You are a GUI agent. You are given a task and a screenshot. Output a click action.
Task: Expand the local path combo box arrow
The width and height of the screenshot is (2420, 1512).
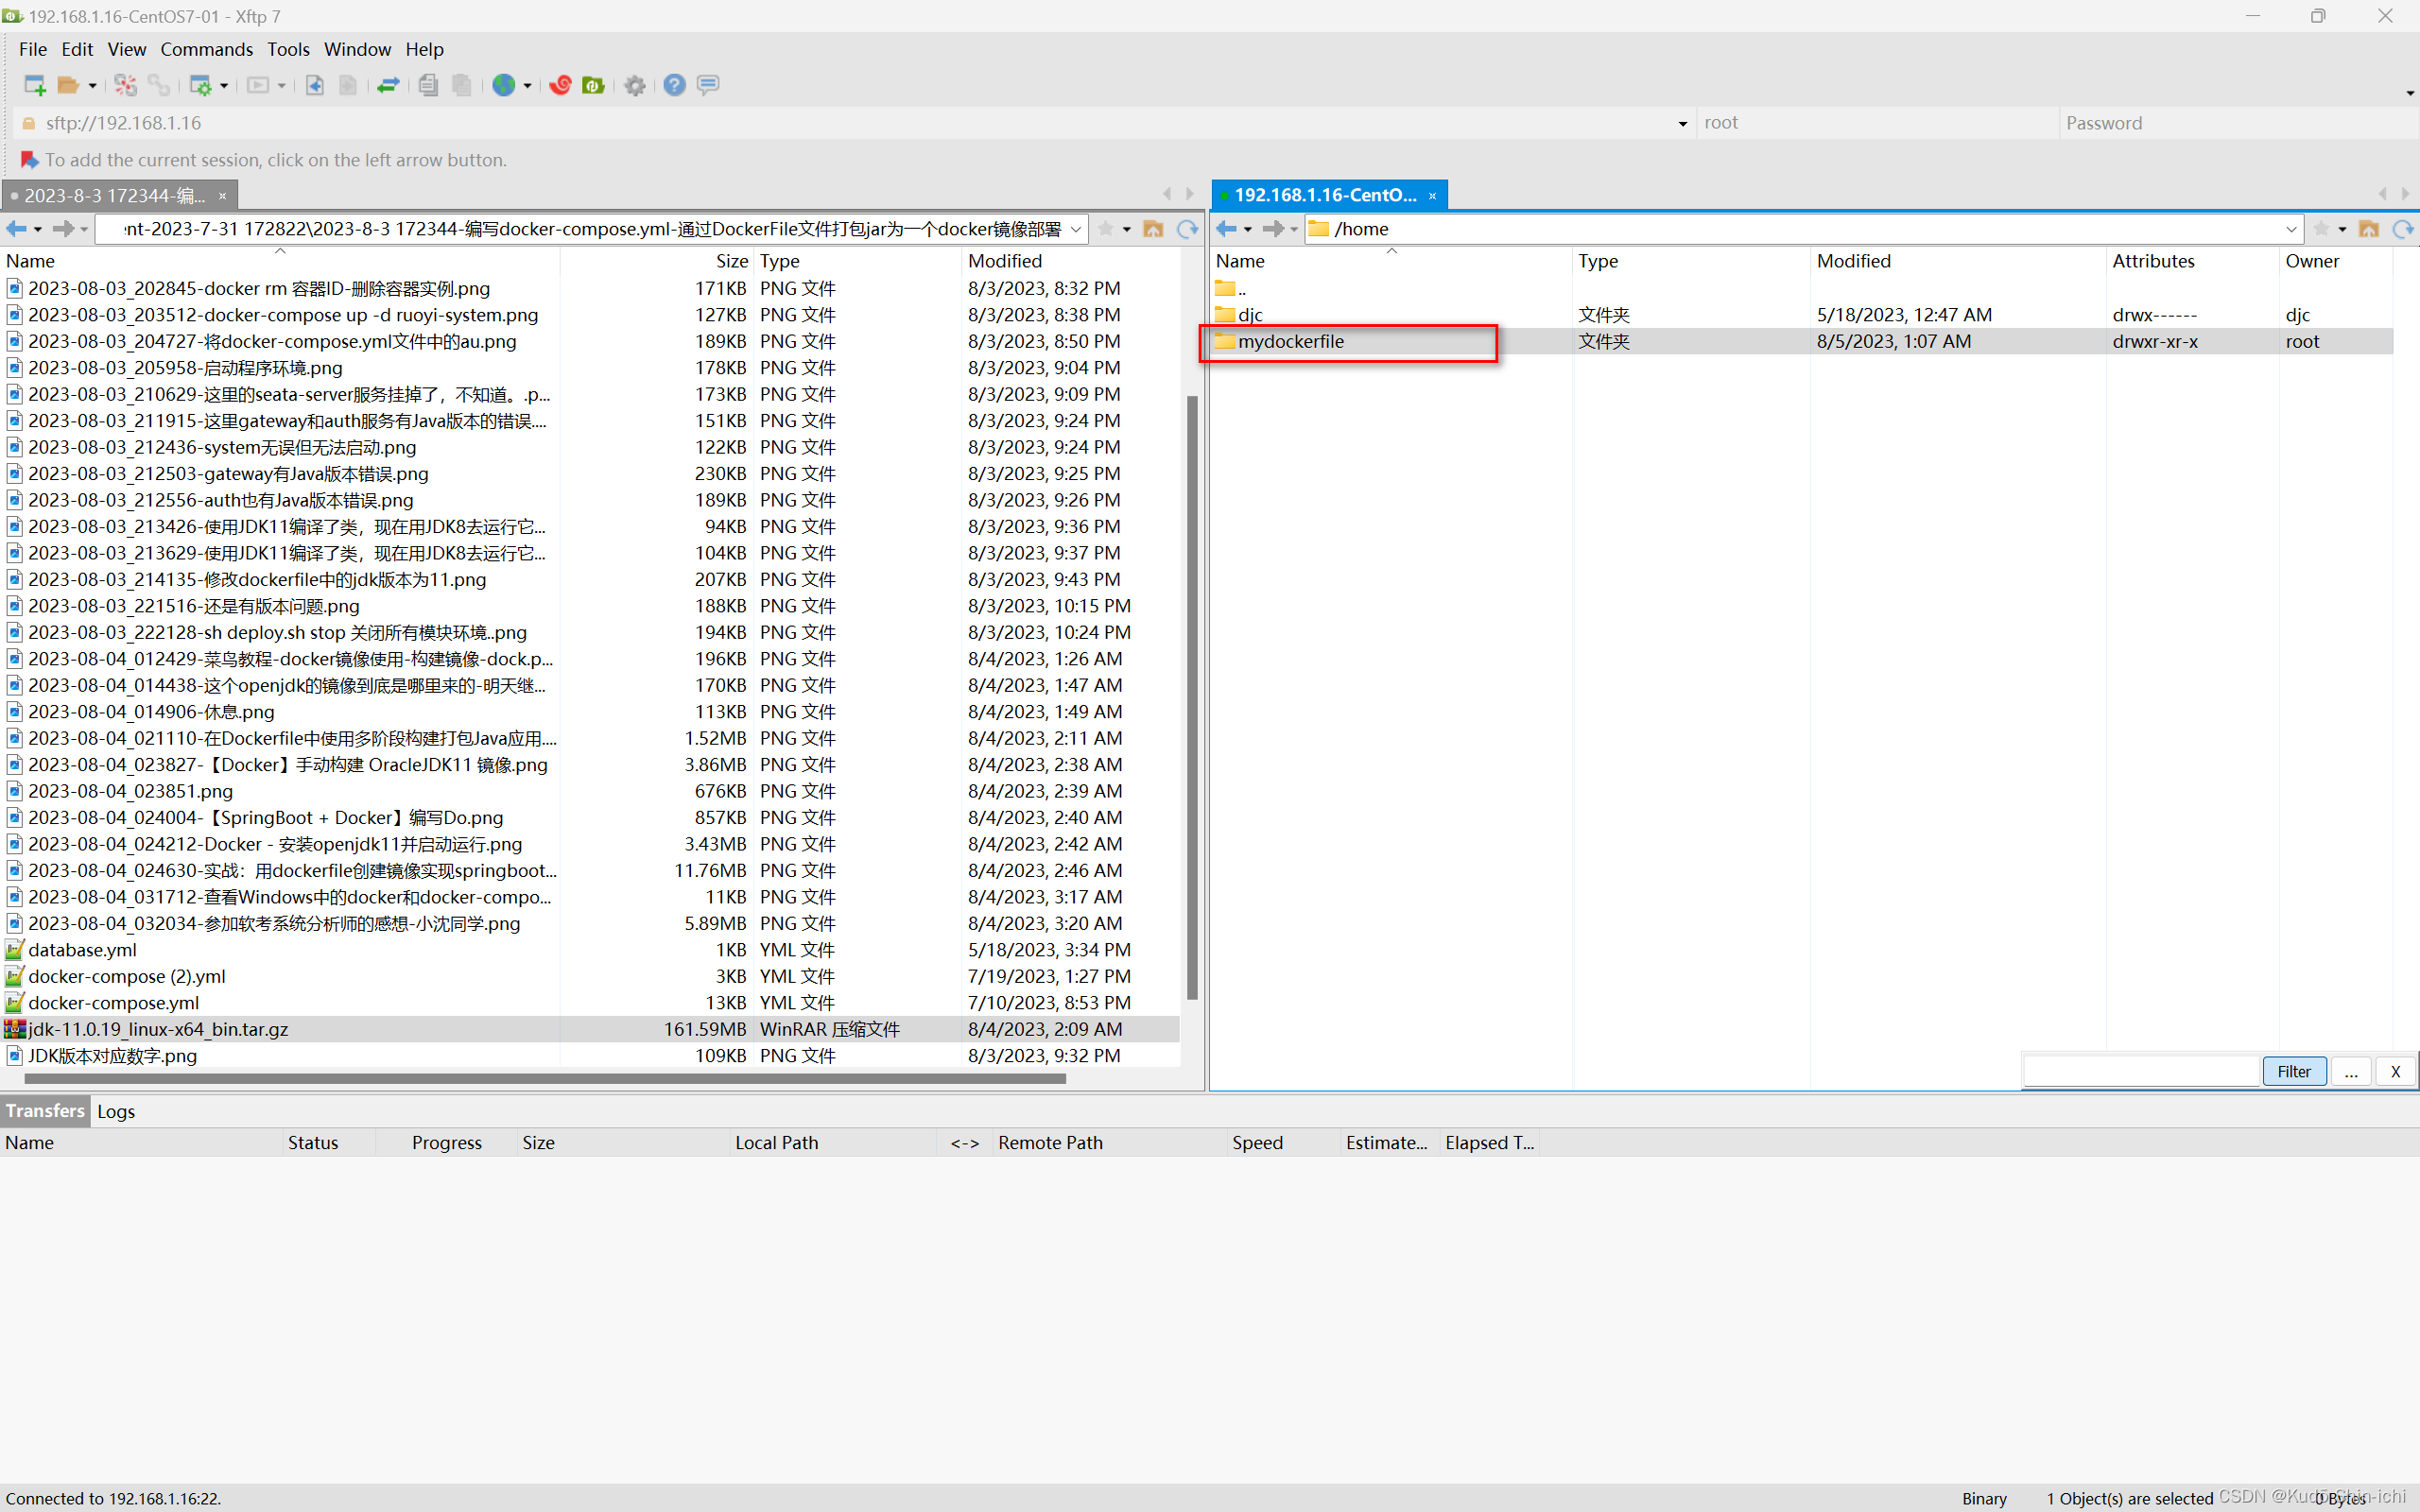[1076, 229]
